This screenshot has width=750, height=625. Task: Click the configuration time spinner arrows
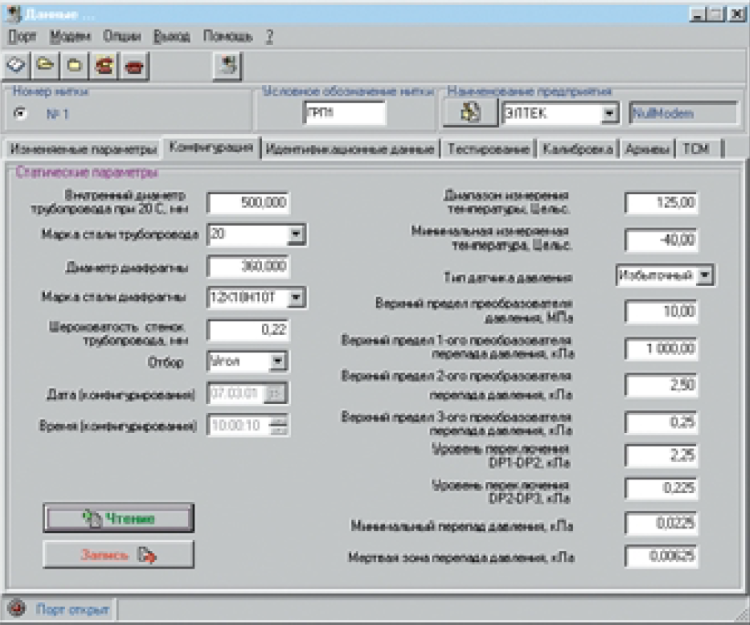point(278,425)
